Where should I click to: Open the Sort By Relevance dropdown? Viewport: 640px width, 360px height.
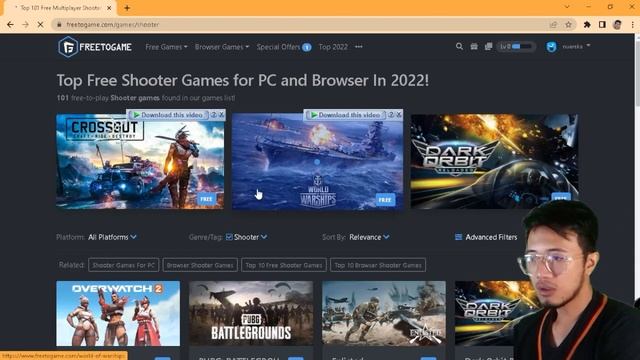(369, 237)
